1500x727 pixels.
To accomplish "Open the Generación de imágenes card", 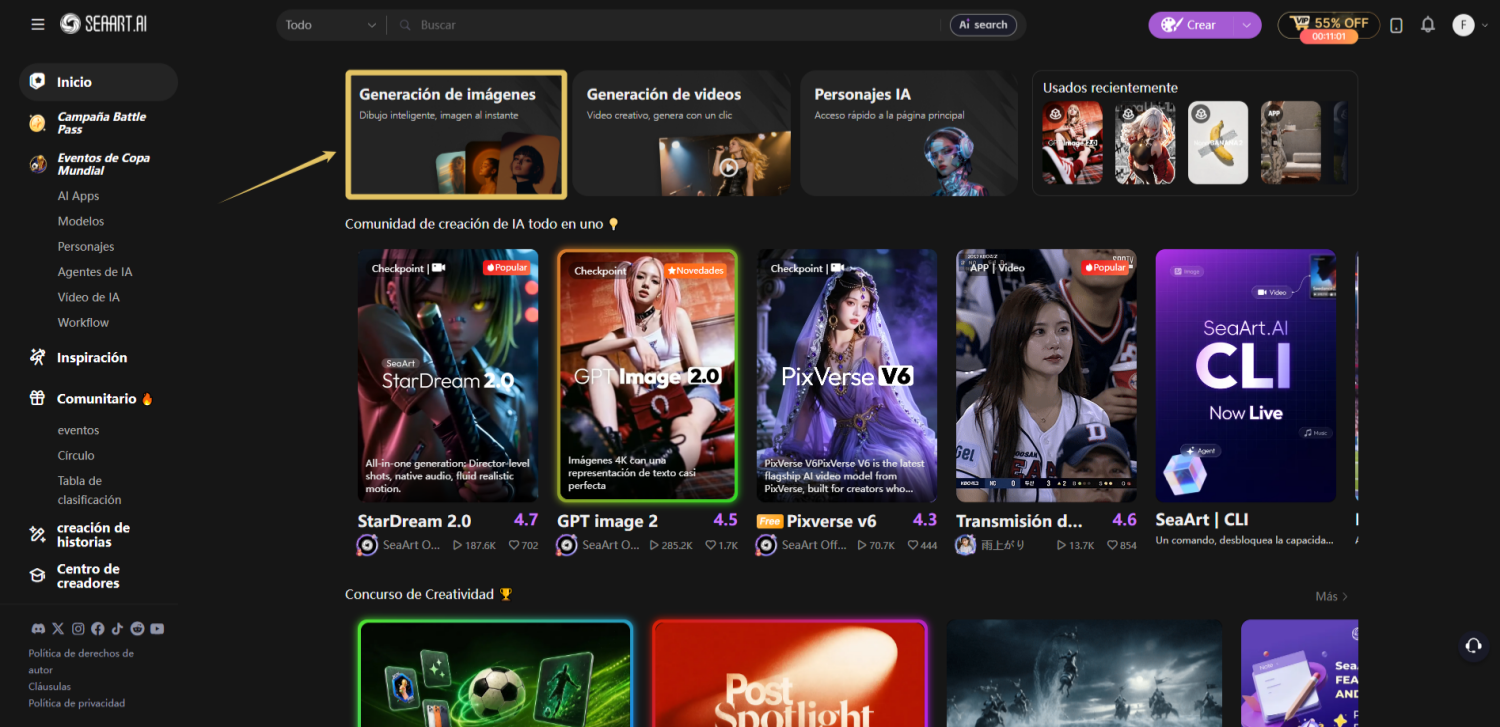I will (x=456, y=134).
